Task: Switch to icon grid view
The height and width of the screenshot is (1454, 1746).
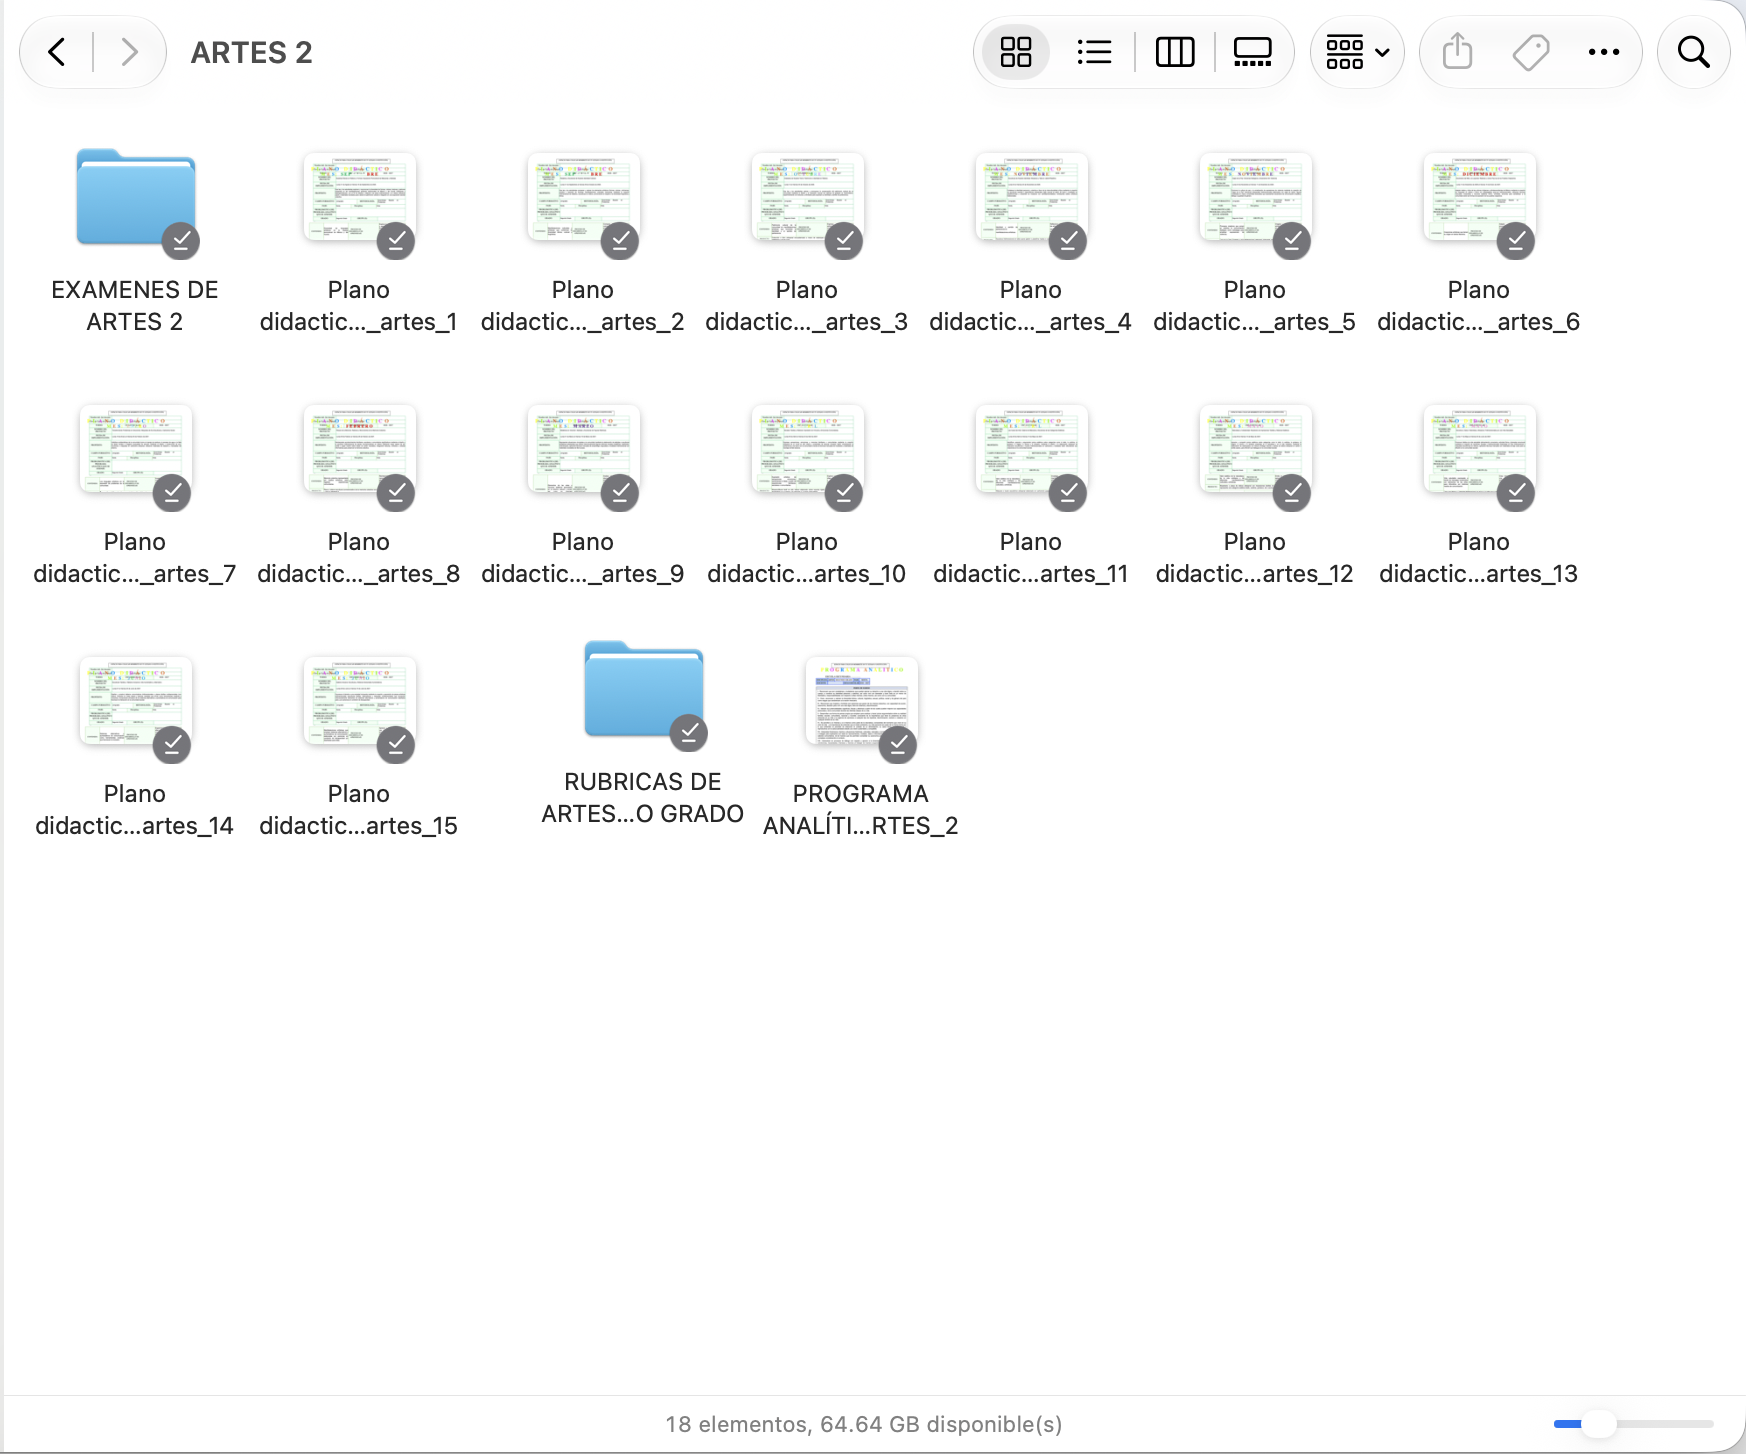Action: click(x=1016, y=52)
